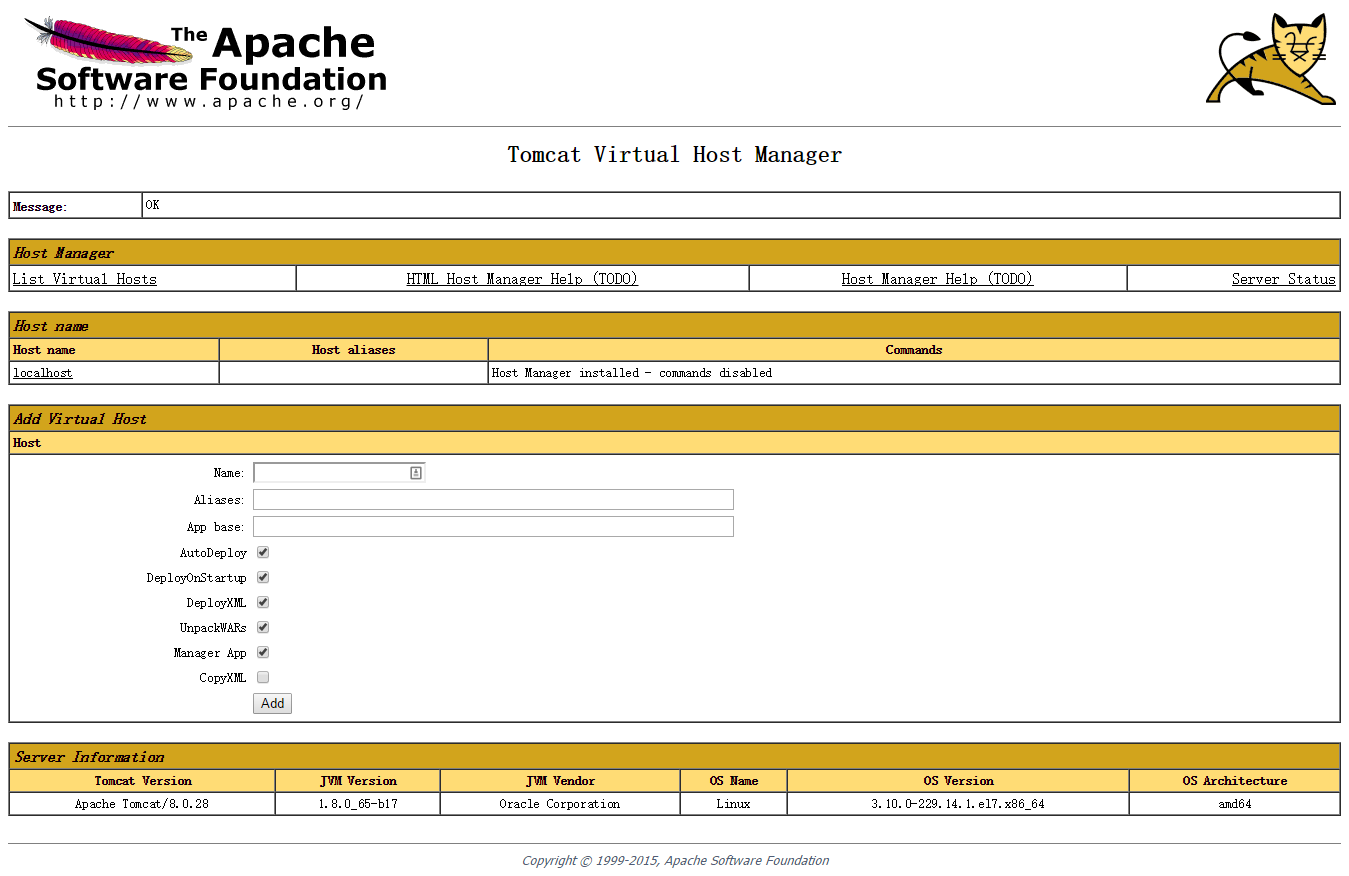Enable the CopyXML checkbox
1349x876 pixels.
(263, 677)
